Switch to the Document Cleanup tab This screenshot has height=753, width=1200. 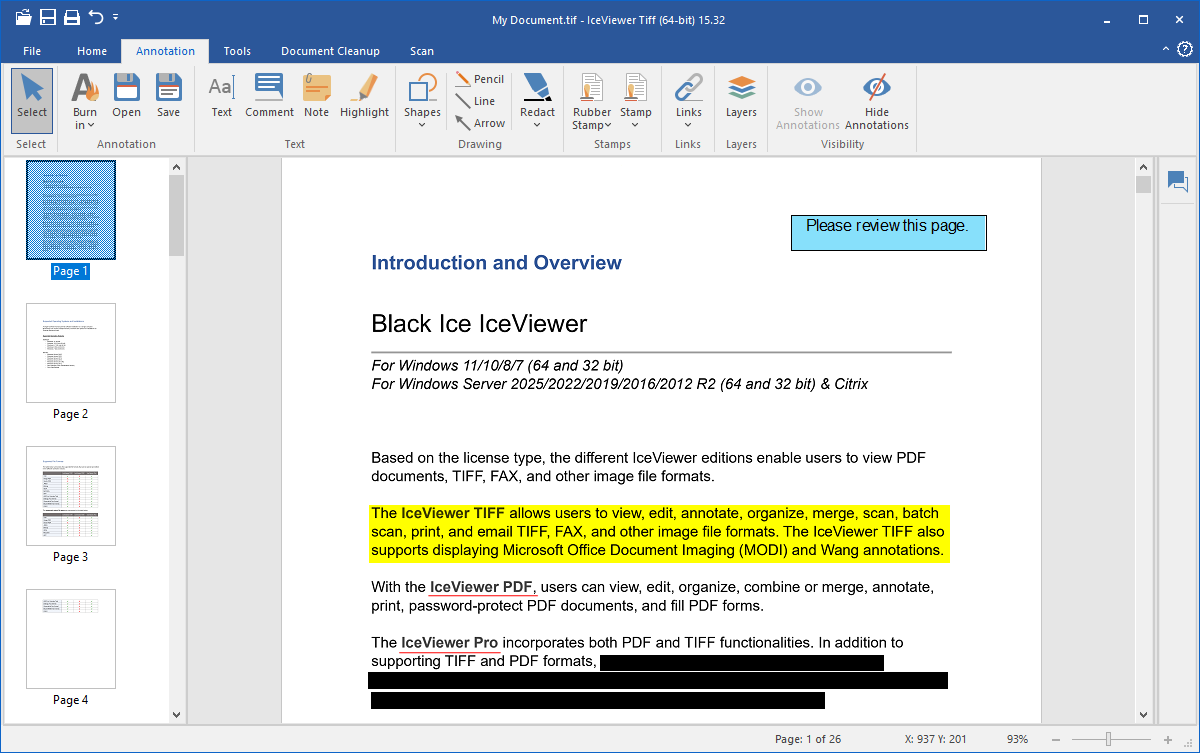click(x=330, y=51)
